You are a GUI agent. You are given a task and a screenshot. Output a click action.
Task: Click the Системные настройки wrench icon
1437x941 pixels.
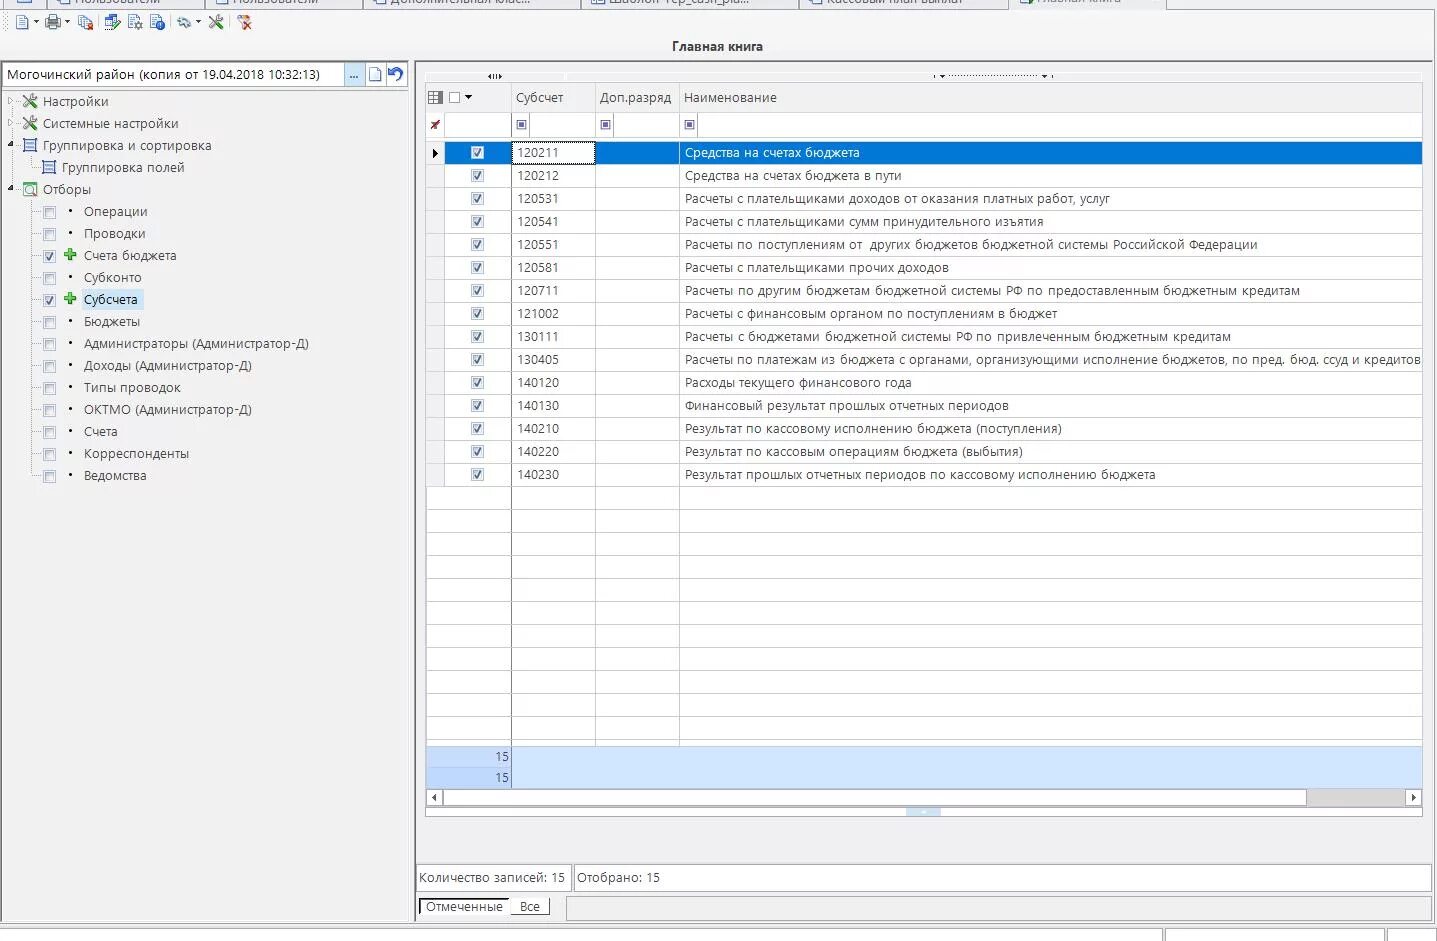pyautogui.click(x=30, y=123)
